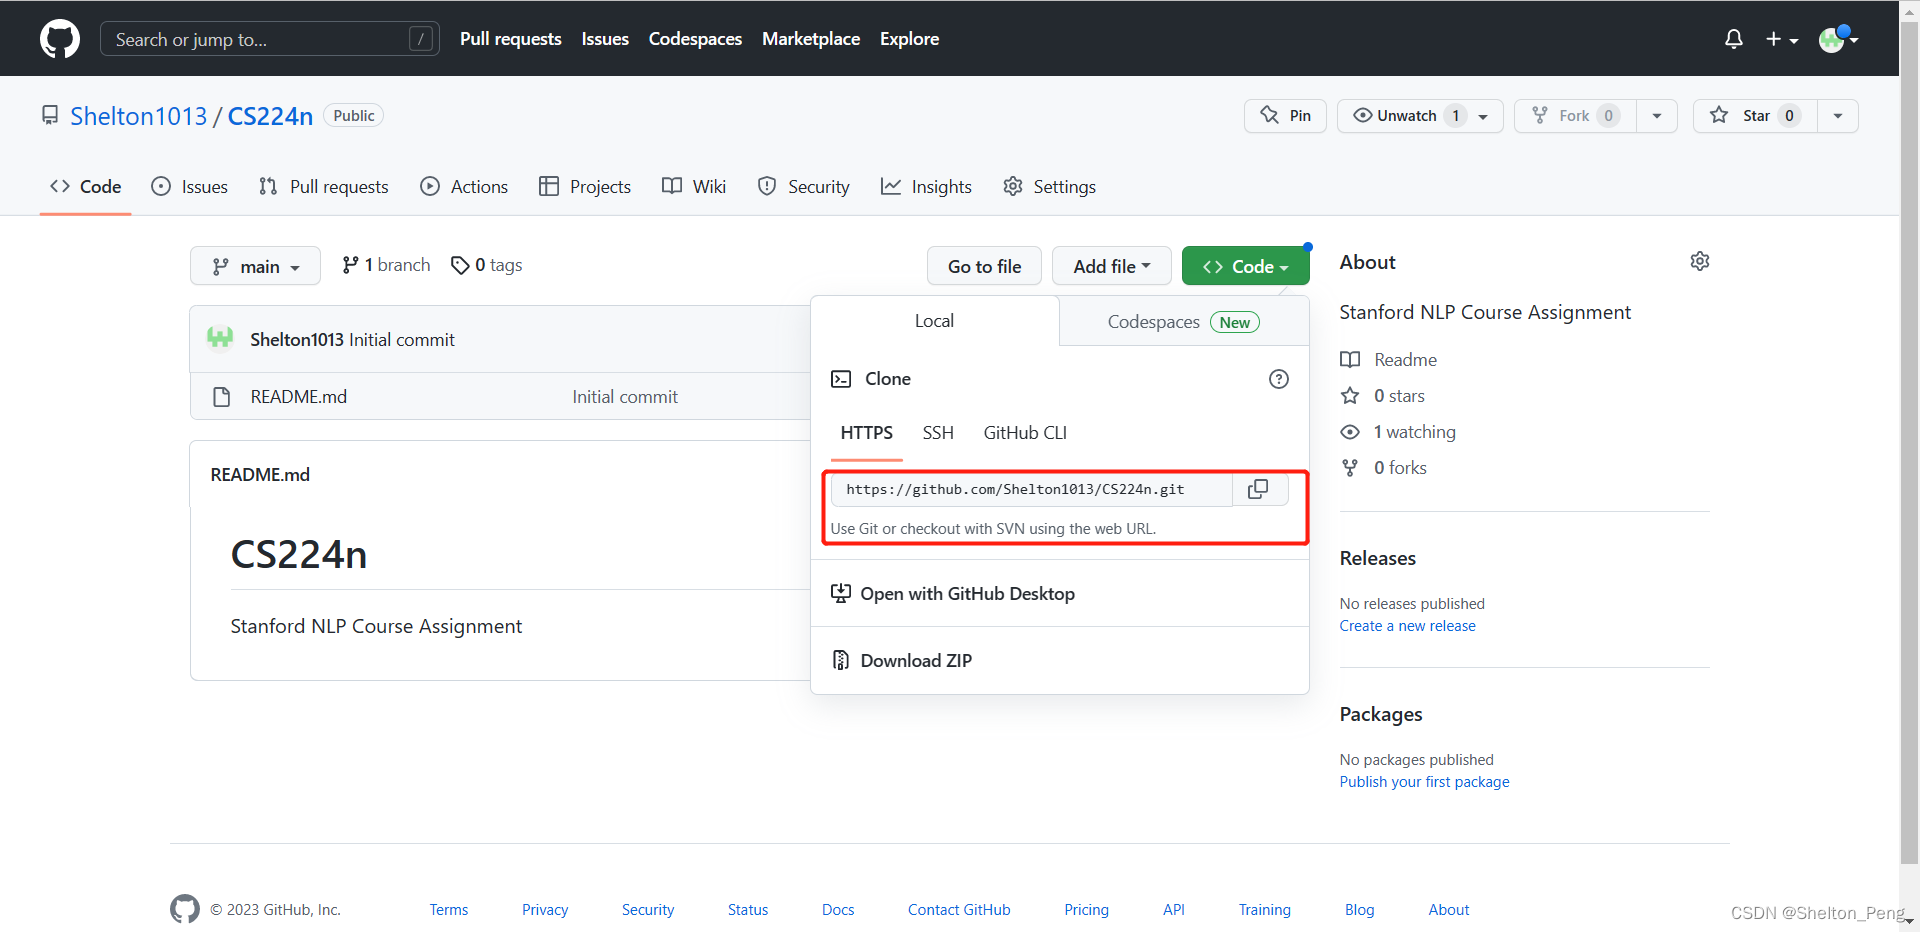
Task: Open the Insights tab
Action: pyautogui.click(x=926, y=187)
